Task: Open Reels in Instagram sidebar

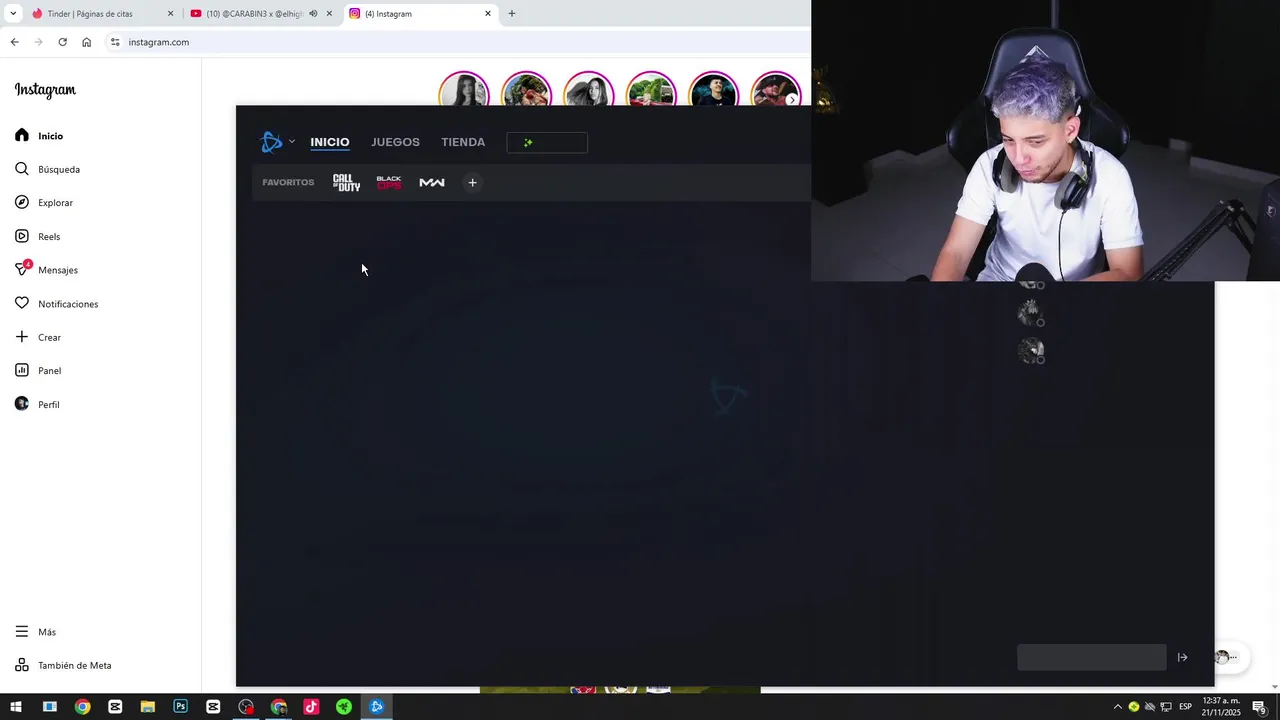Action: pyautogui.click(x=38, y=237)
